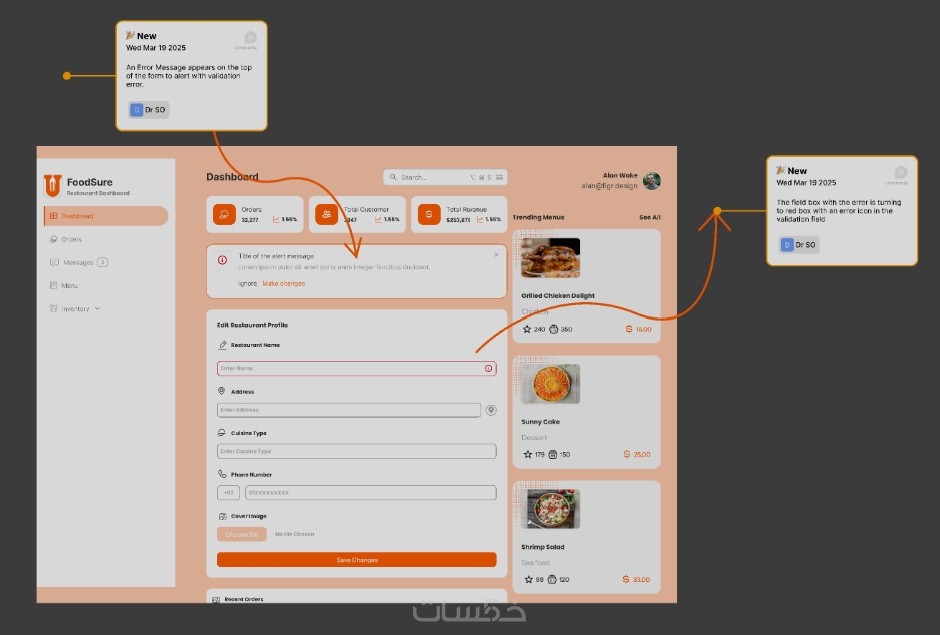Click the Orders stat card icon
940x635 pixels.
pyautogui.click(x=224, y=214)
